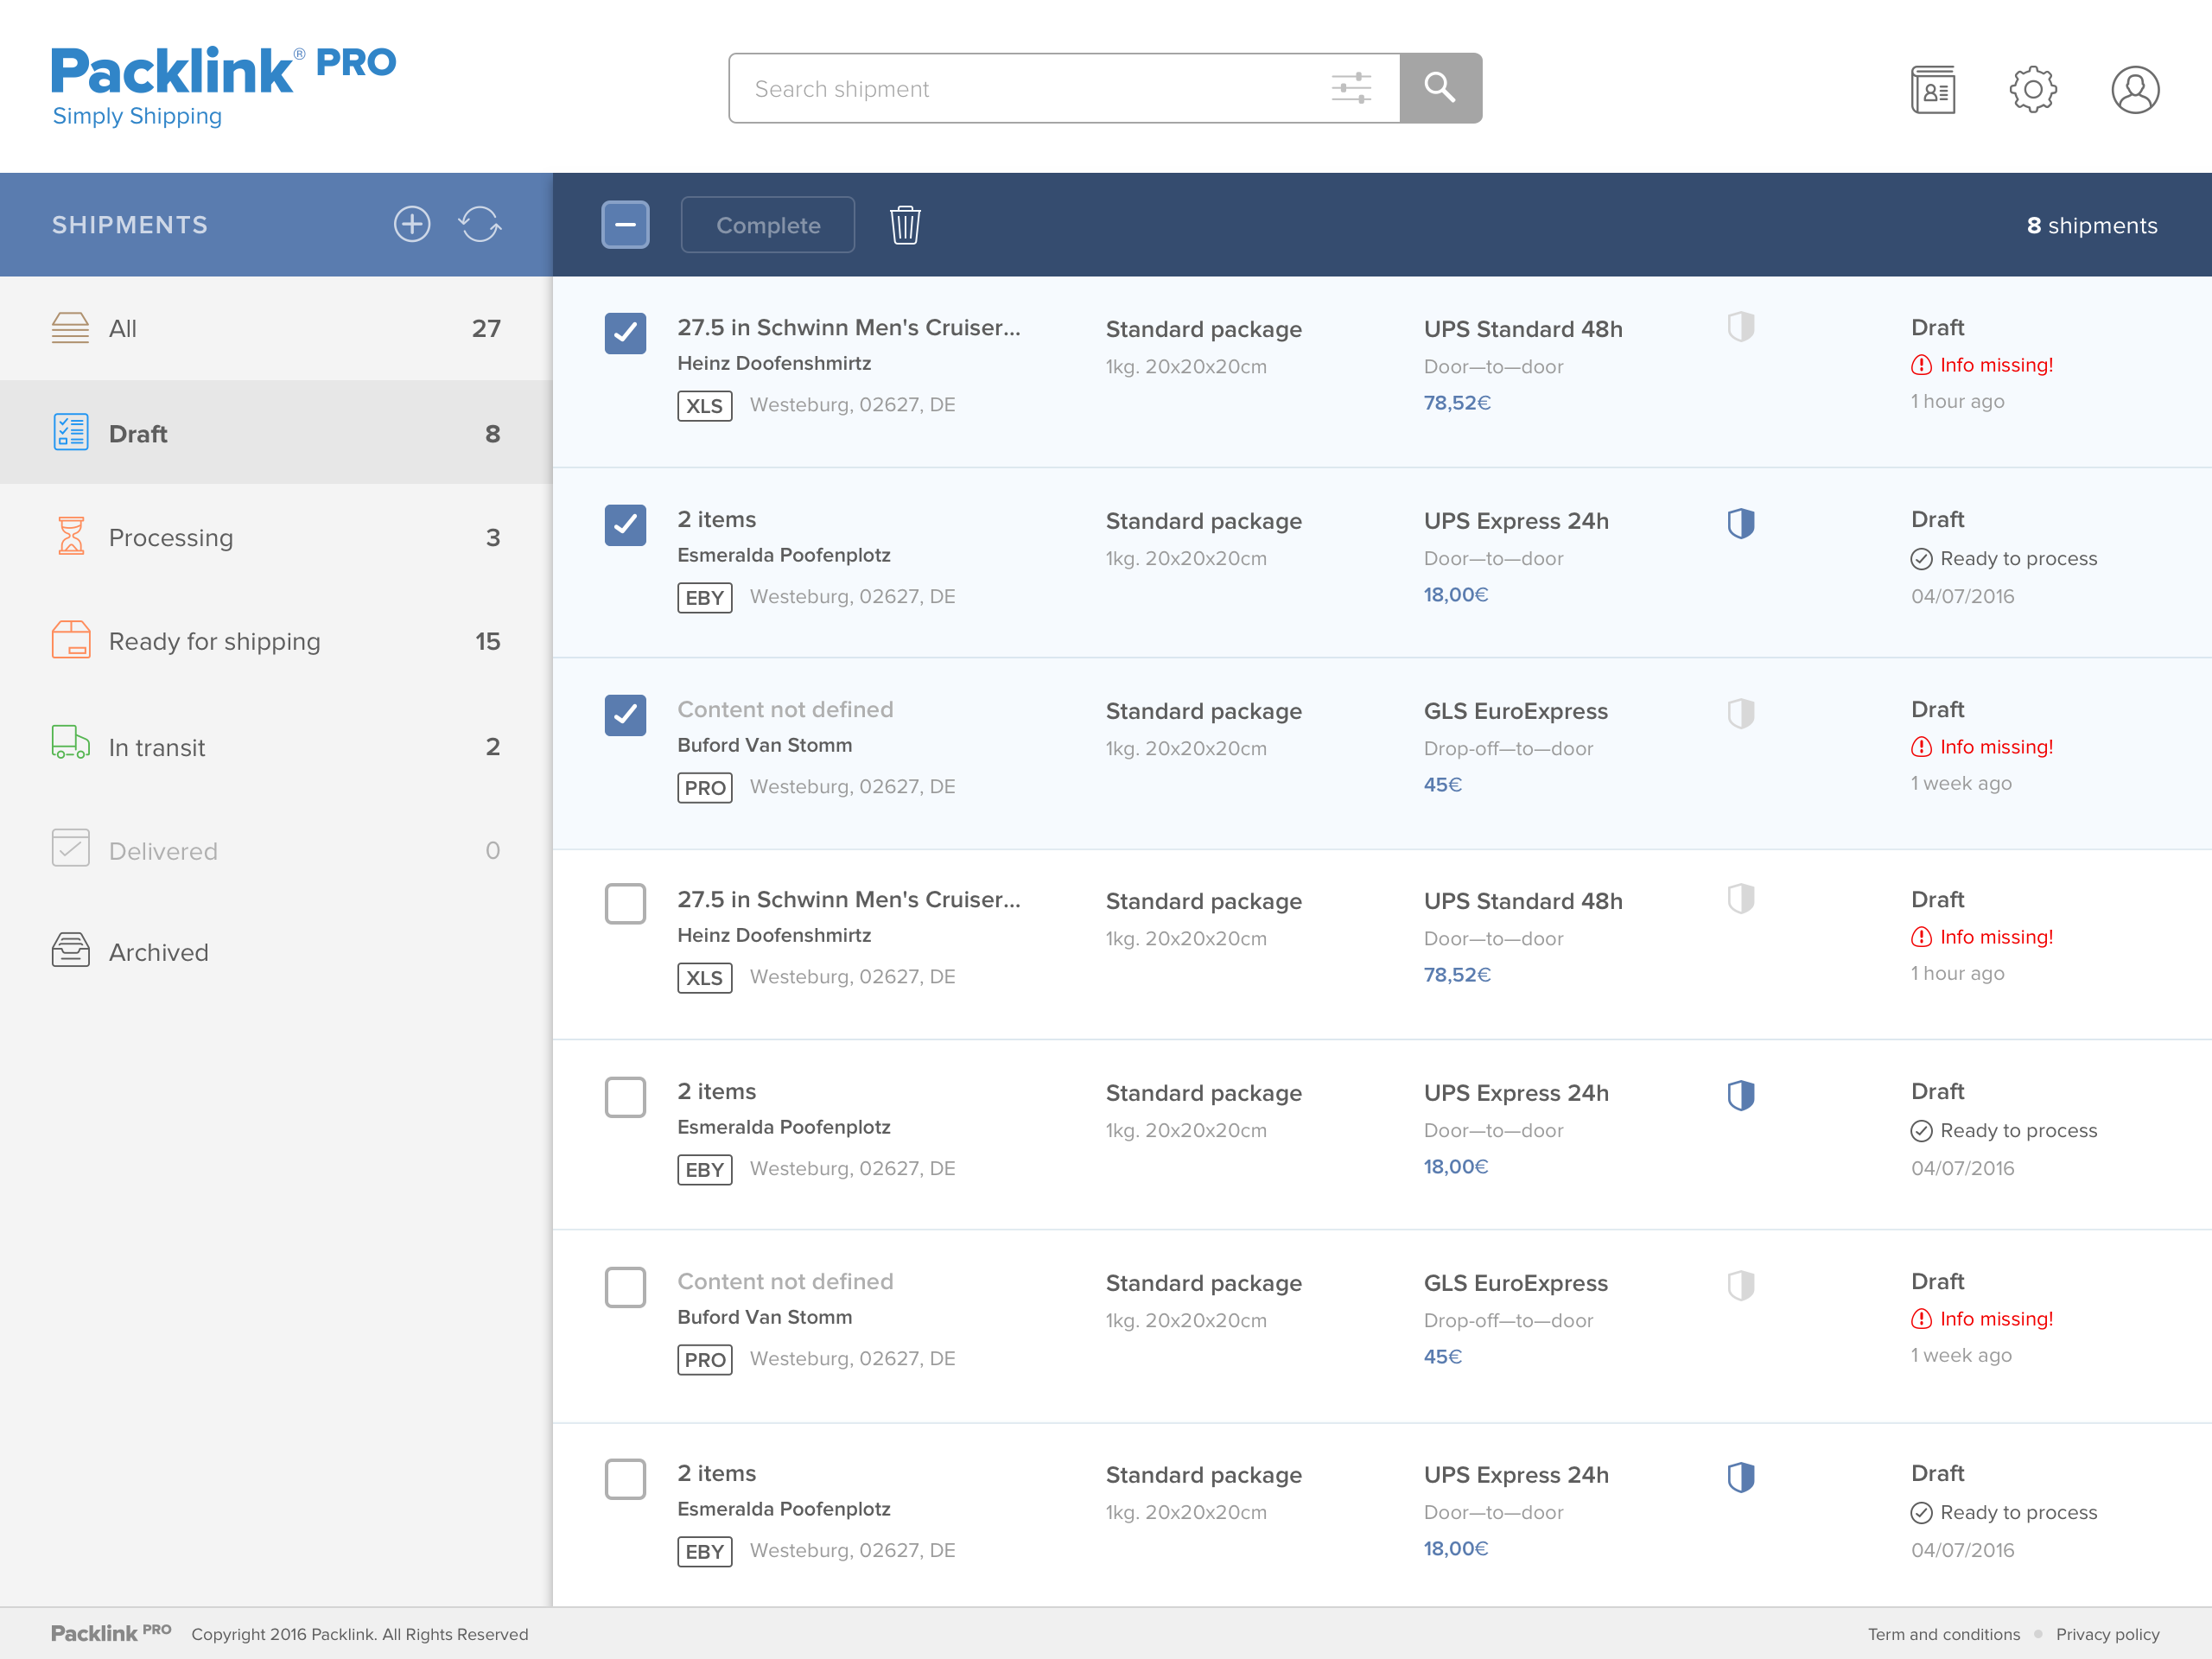This screenshot has width=2212, height=1659.
Task: Check the unselected Heinz Doofenshmirtz shipment
Action: tap(625, 904)
